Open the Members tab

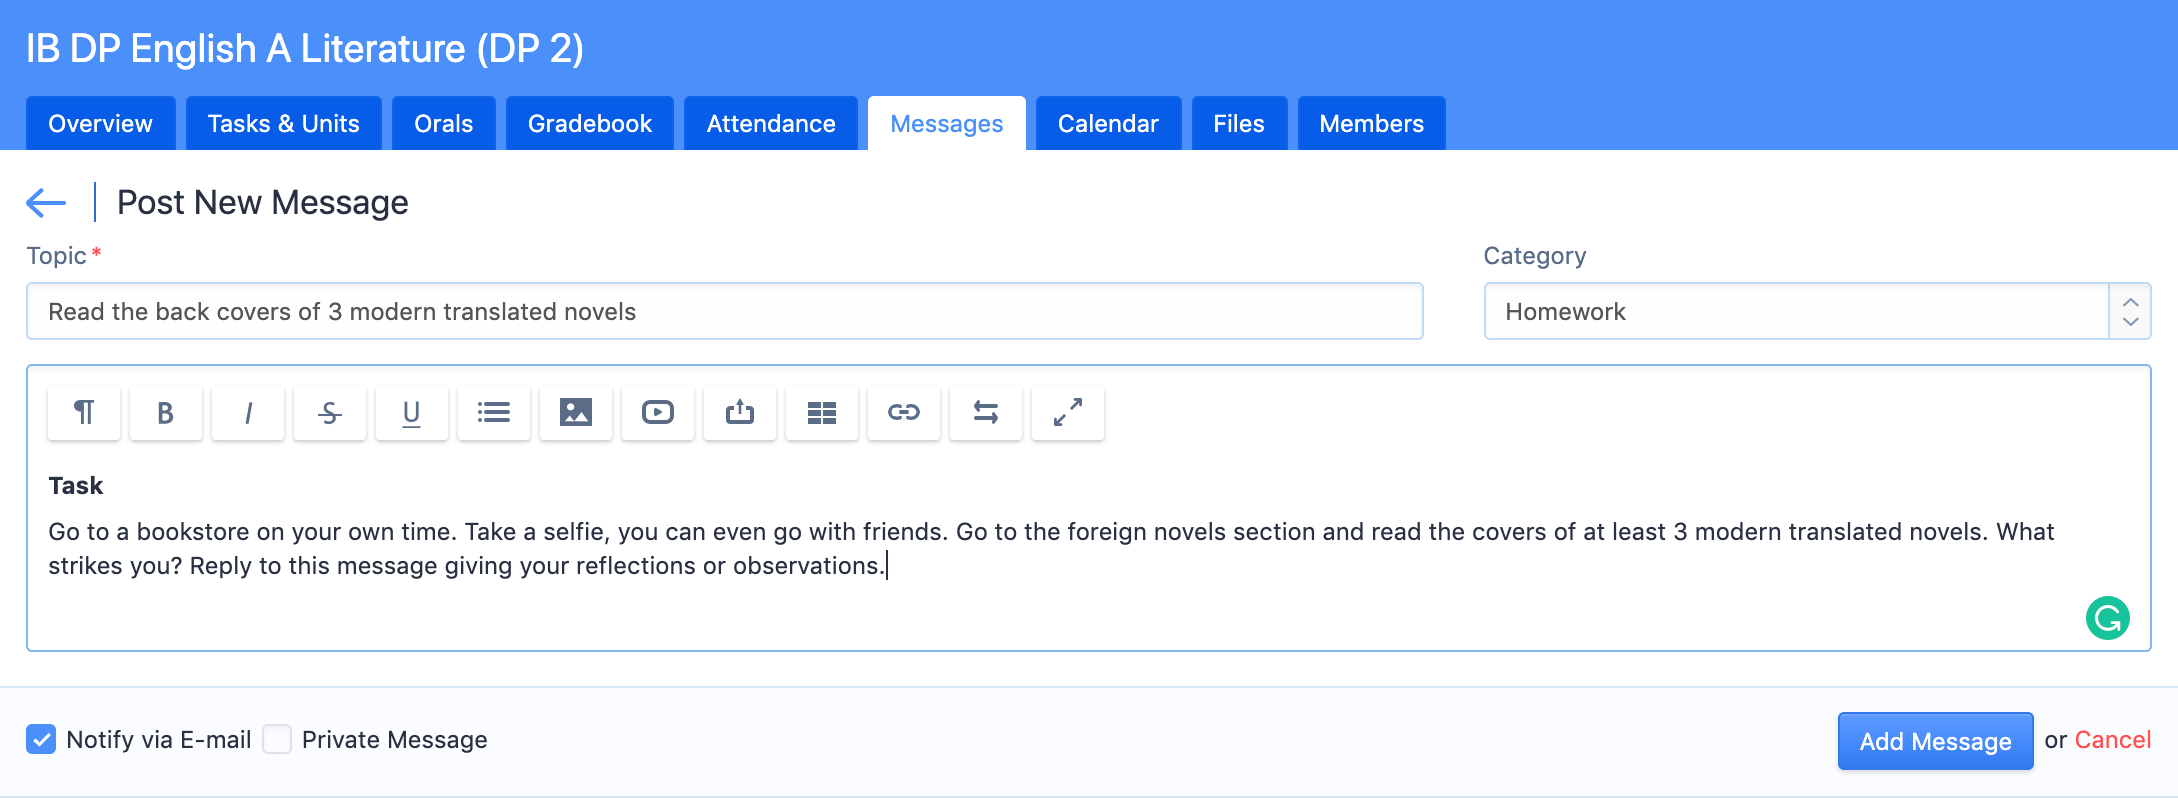tap(1372, 123)
